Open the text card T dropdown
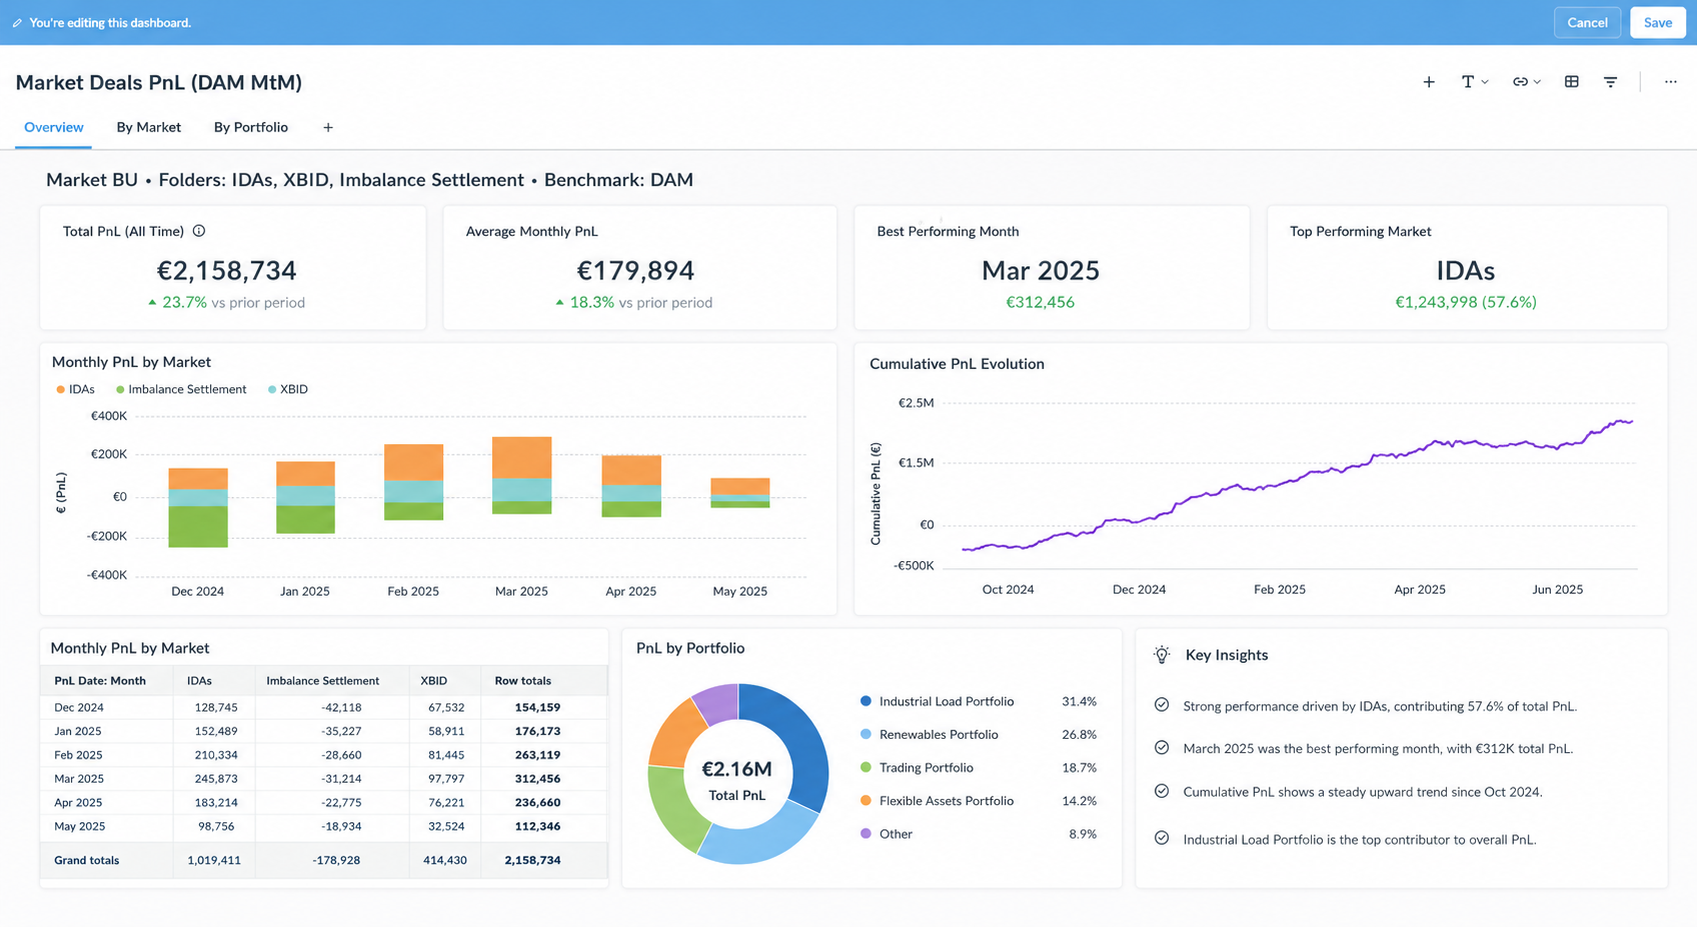Screen dimensions: 1697x927 pyautogui.click(x=1475, y=82)
